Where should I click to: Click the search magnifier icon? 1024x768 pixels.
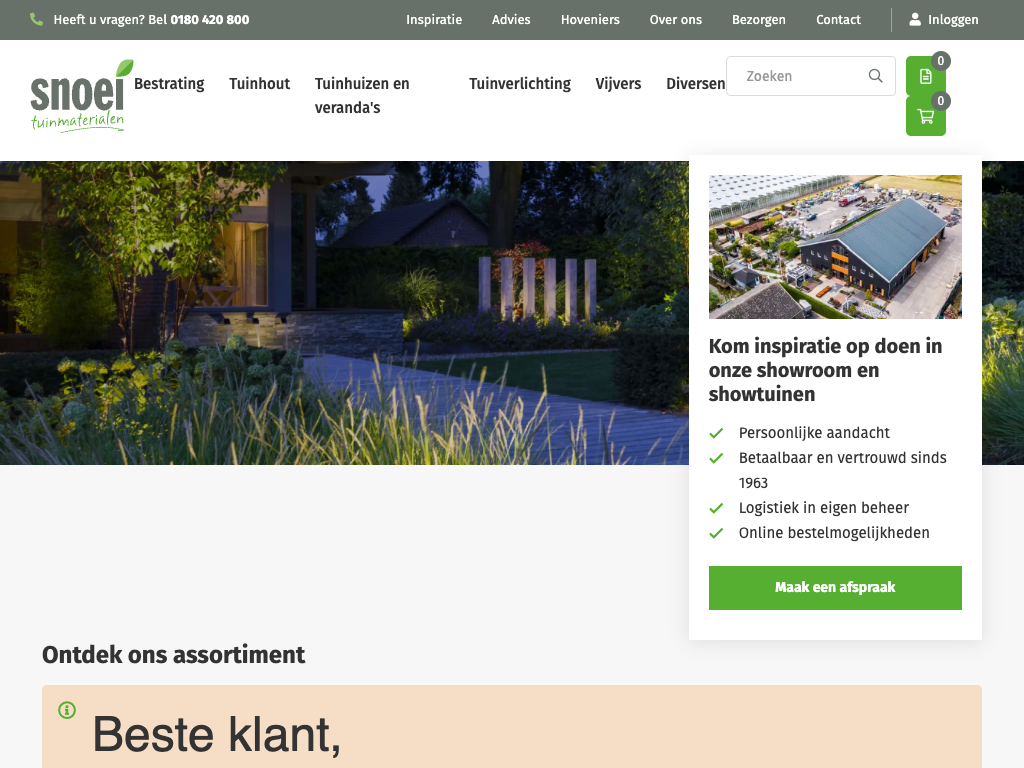click(x=876, y=76)
